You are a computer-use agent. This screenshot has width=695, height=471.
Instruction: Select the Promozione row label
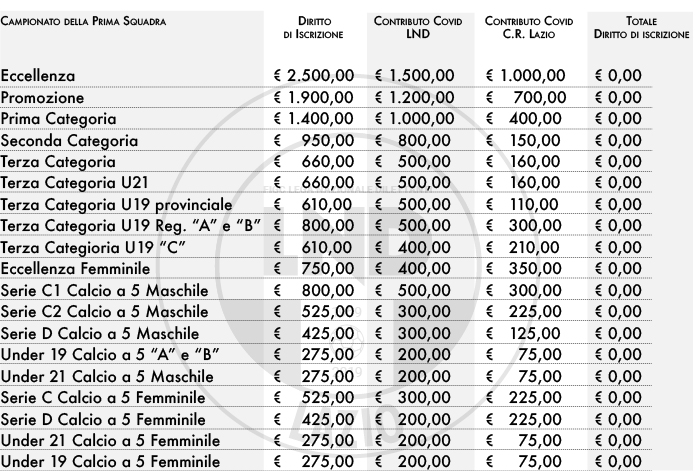[x=42, y=97]
